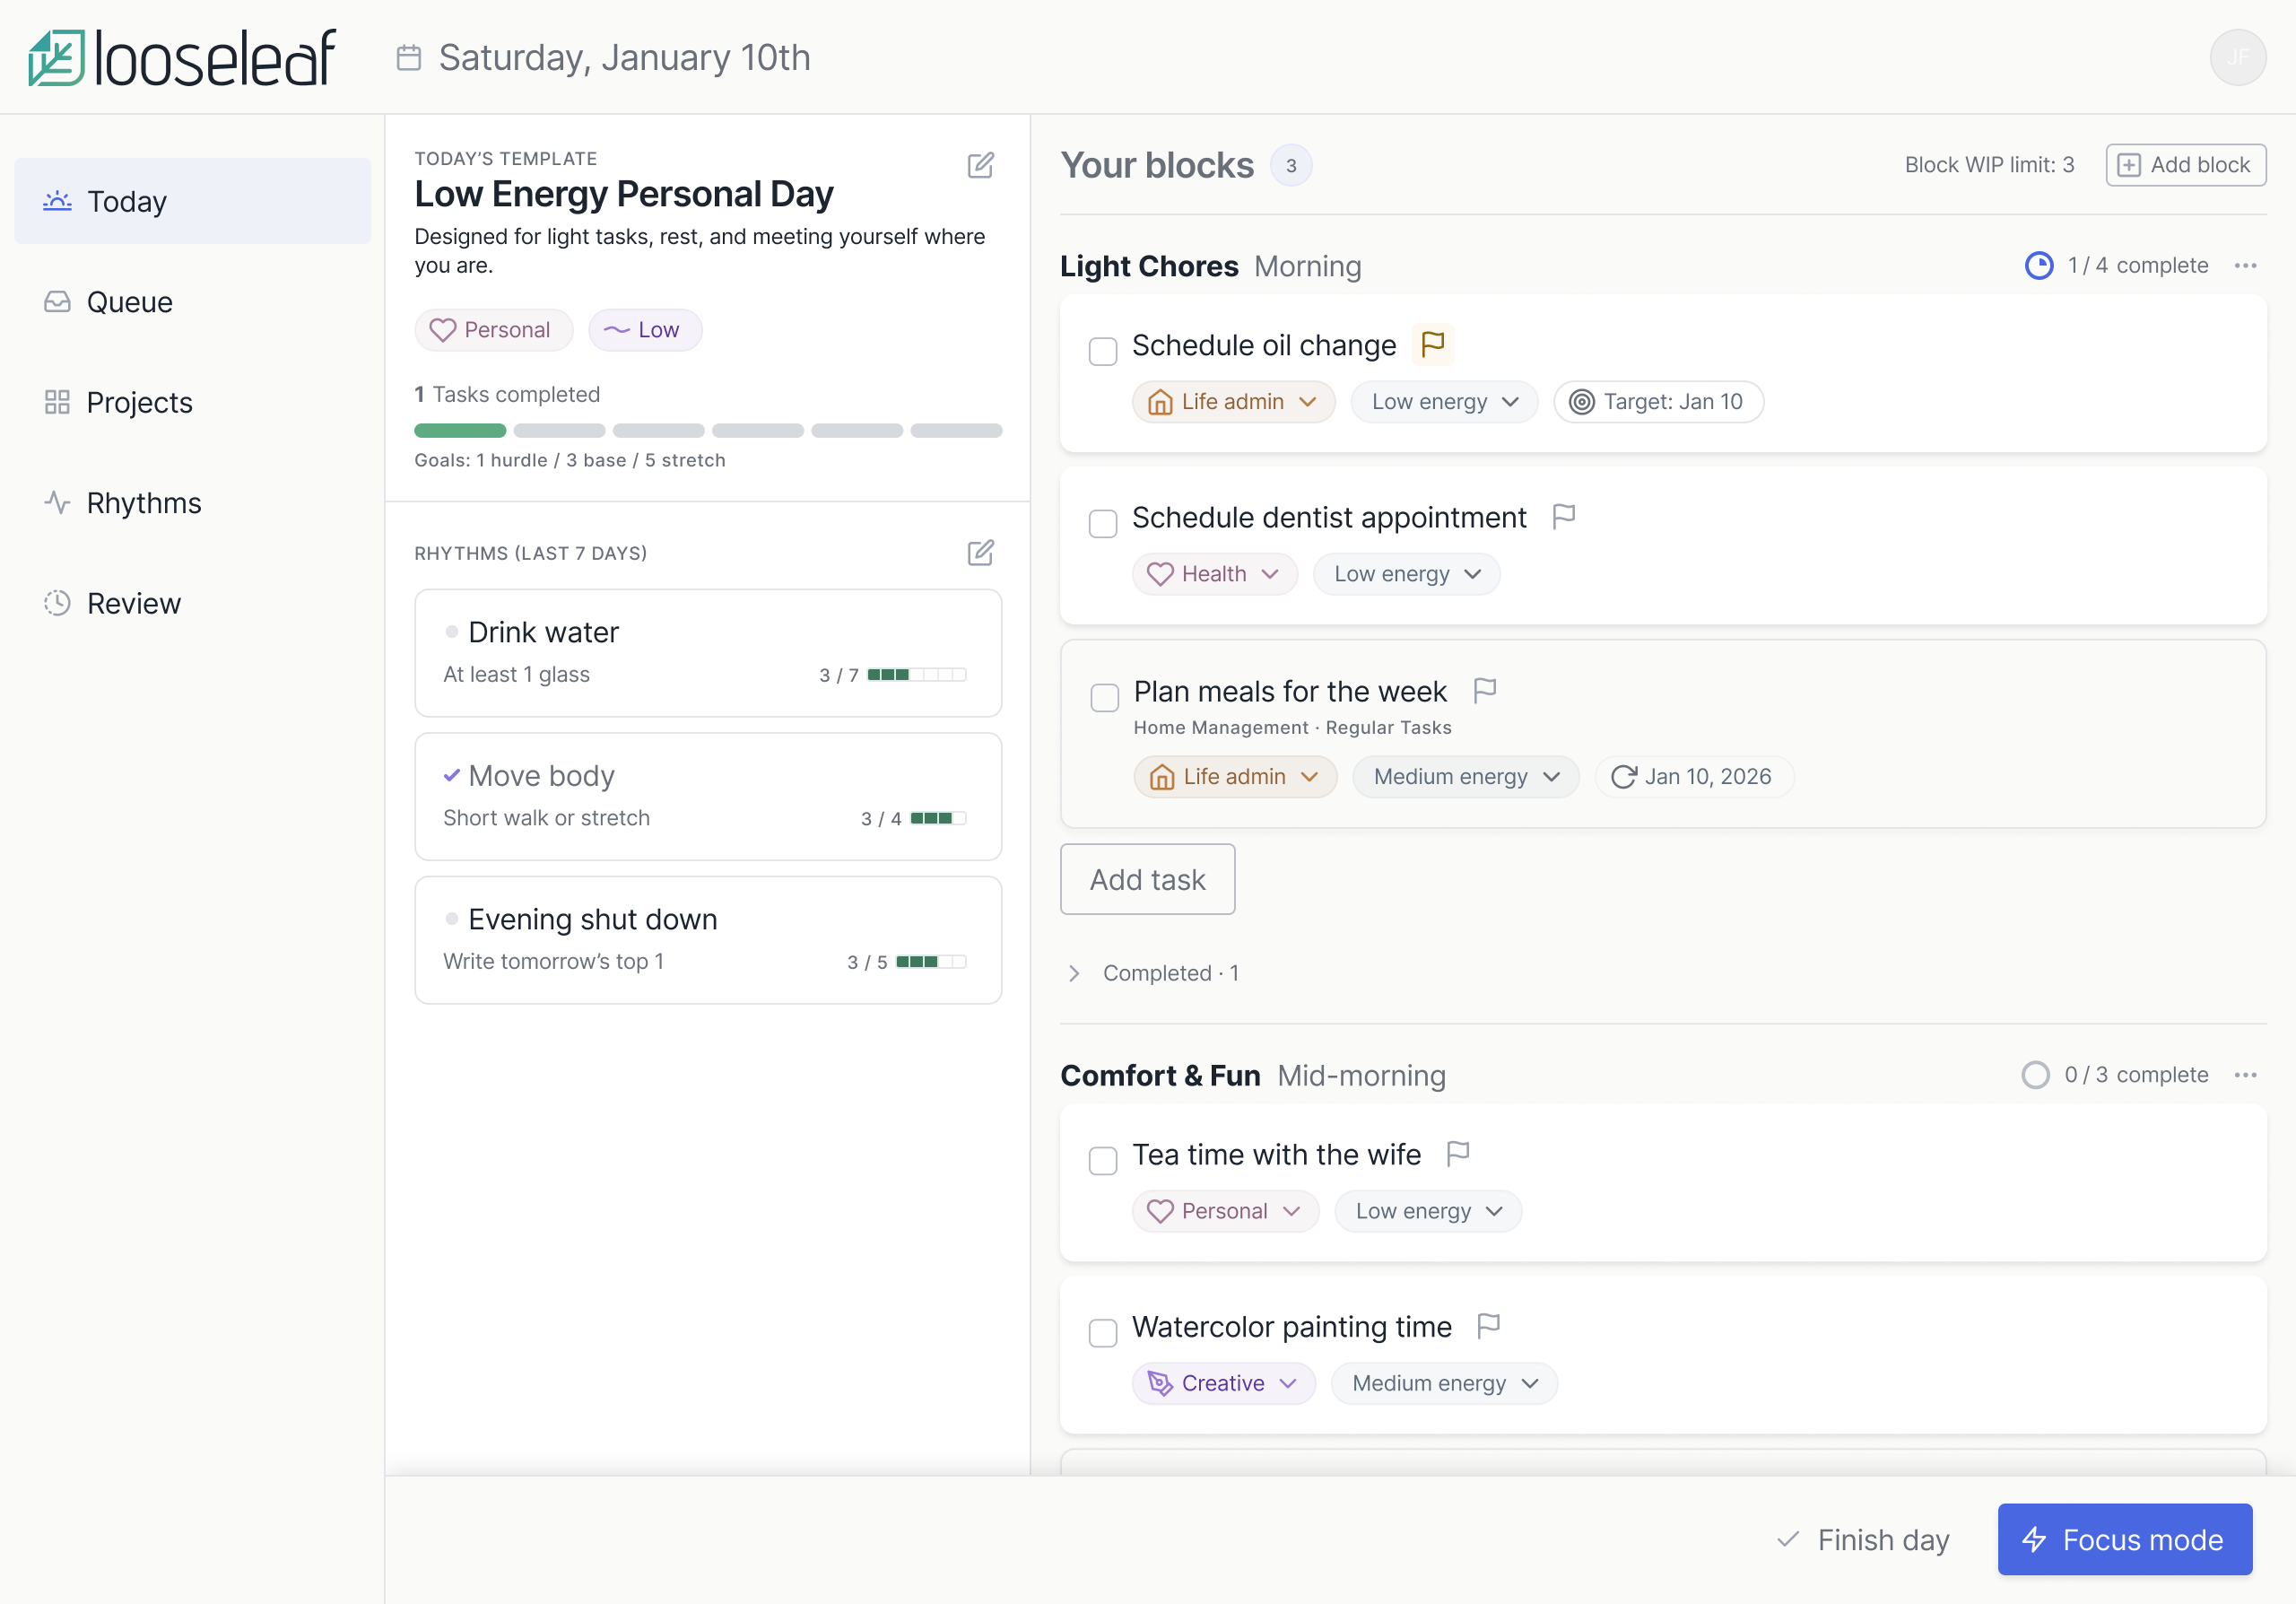Flag the Watercolor painting time task
Screen dimensions: 2296x1604
[x=1488, y=1325]
